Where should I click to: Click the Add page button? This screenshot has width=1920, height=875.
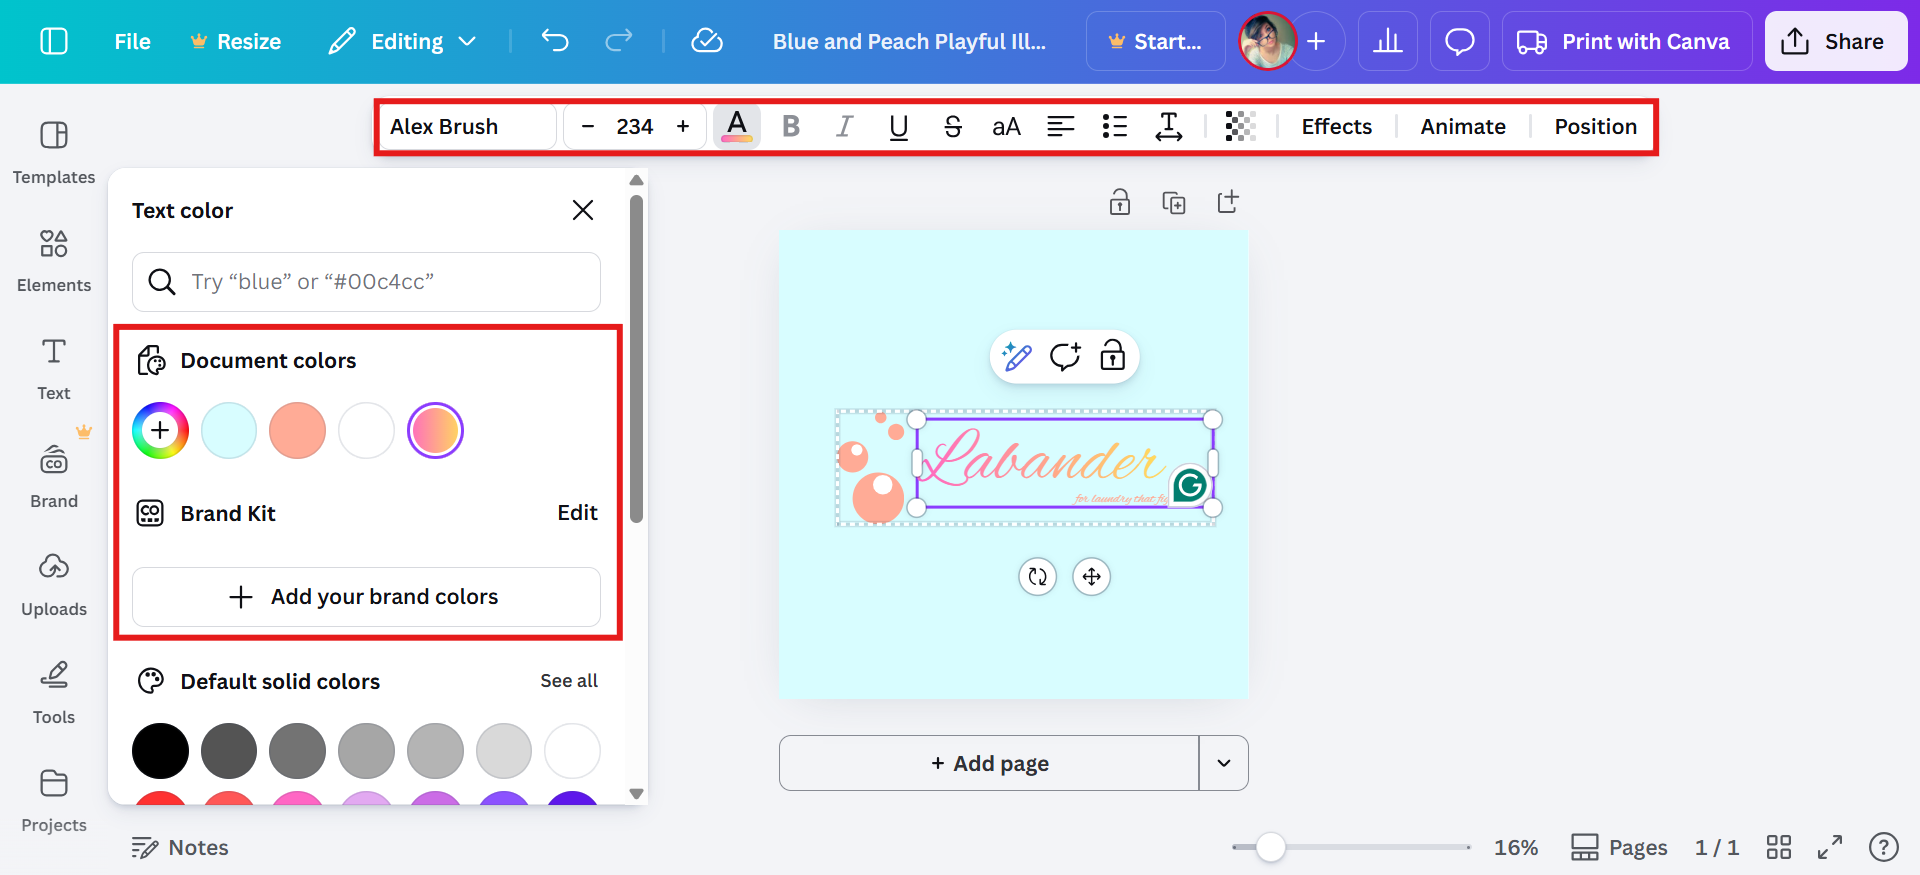pyautogui.click(x=989, y=763)
